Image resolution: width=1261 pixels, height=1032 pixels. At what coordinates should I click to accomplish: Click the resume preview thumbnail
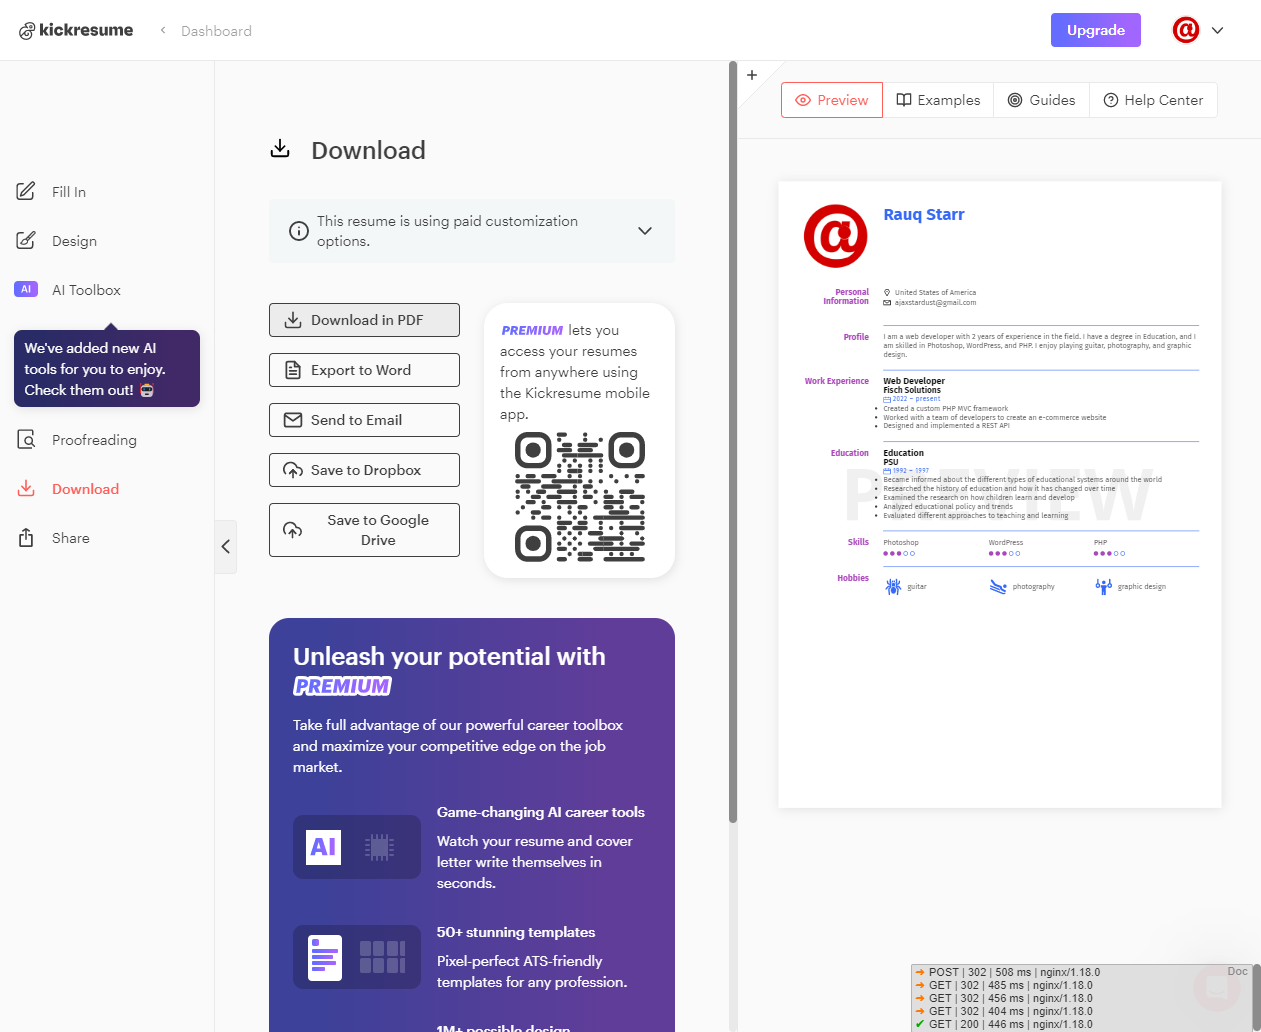pos(1000,494)
